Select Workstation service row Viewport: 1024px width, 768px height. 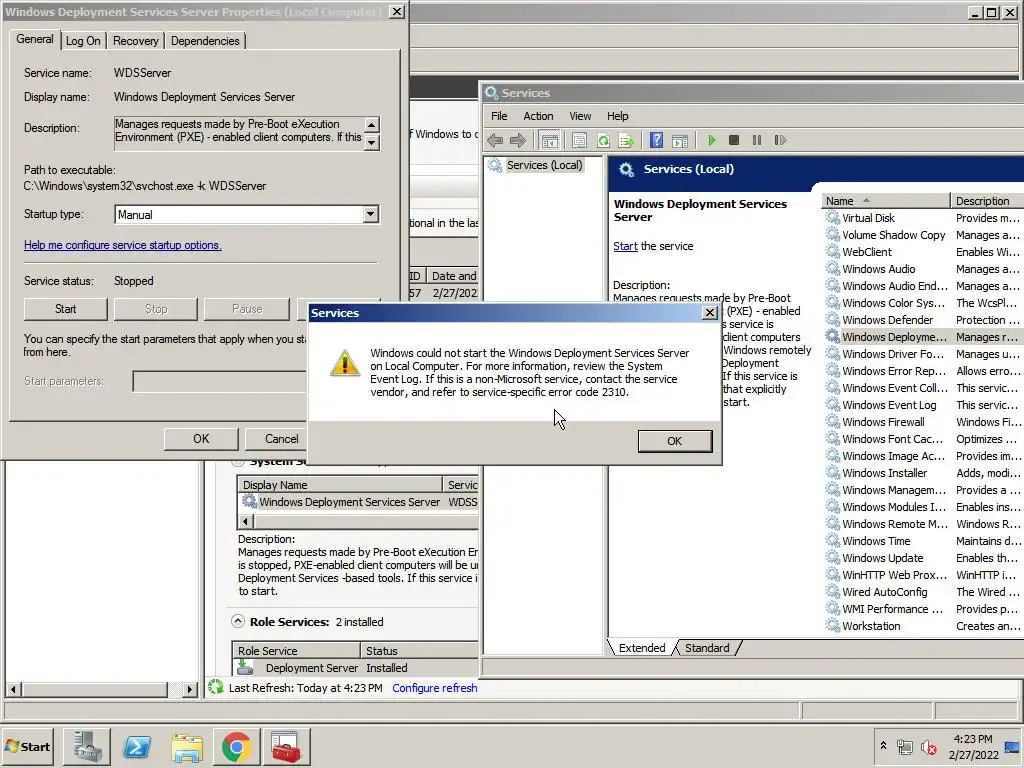click(x=922, y=626)
